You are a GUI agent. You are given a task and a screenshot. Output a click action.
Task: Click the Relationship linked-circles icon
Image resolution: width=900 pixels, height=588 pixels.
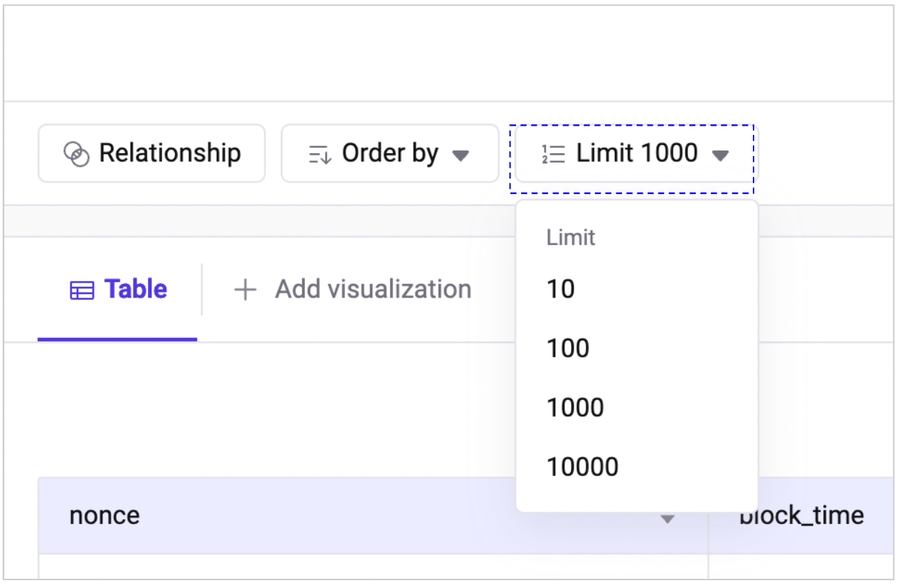pos(76,154)
